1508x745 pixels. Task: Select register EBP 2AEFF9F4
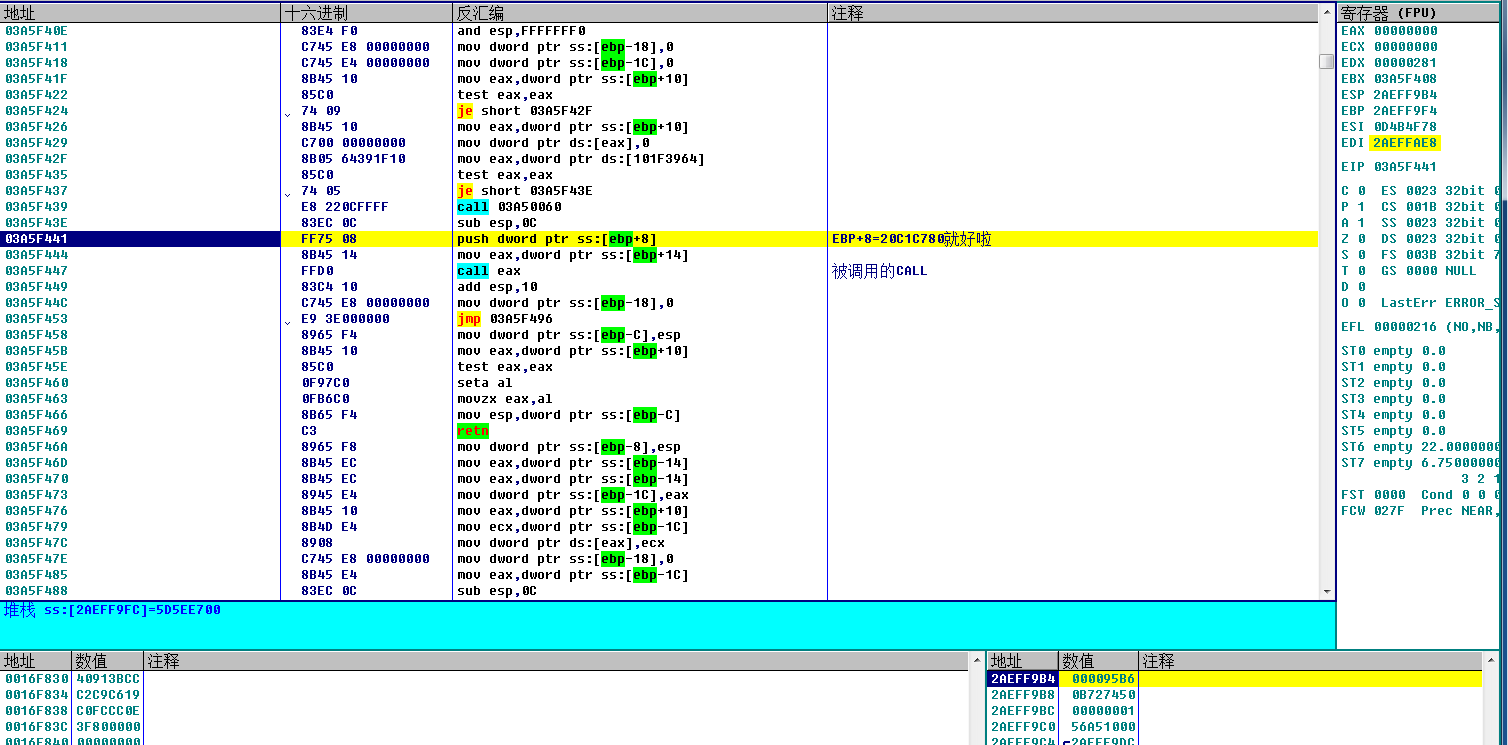(1389, 111)
